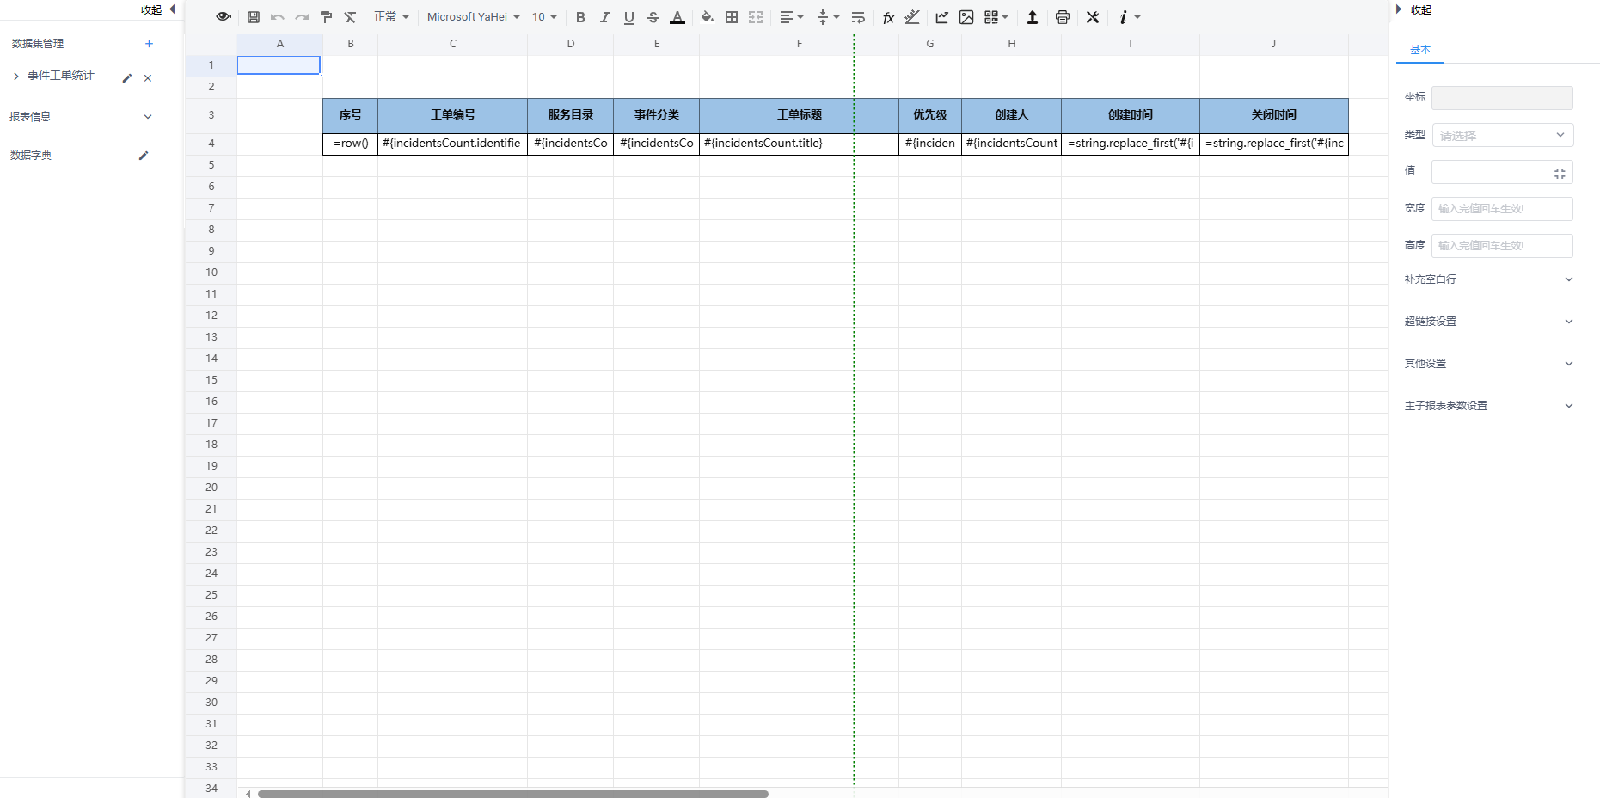Insert a function with fx
The height and width of the screenshot is (798, 1600).
click(x=888, y=17)
